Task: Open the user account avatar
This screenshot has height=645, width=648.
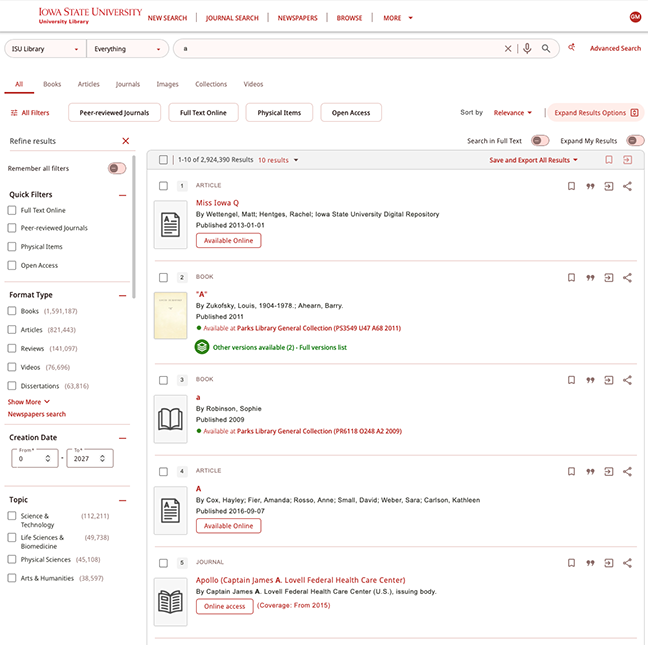Action: (635, 17)
